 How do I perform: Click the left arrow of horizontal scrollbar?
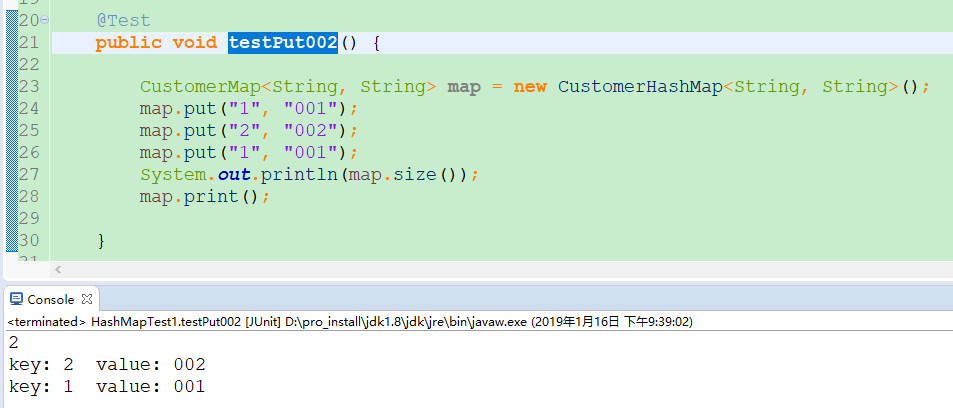[x=58, y=269]
